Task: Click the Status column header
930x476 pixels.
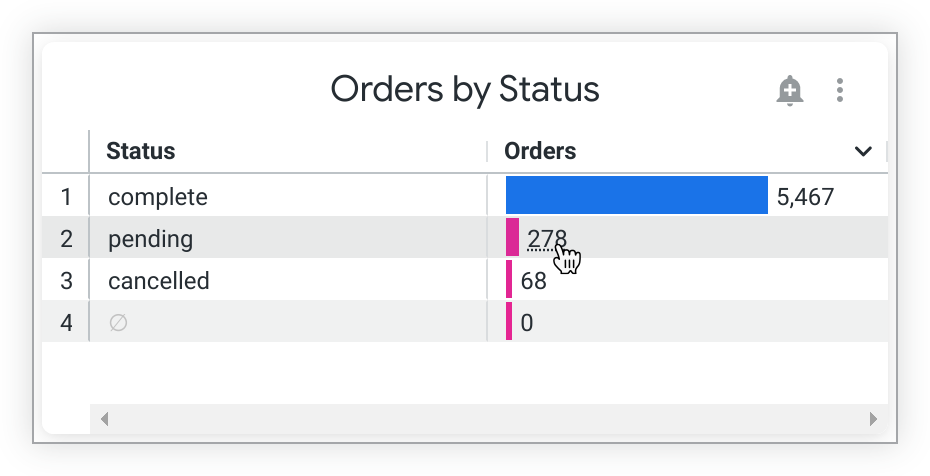Action: (x=141, y=152)
